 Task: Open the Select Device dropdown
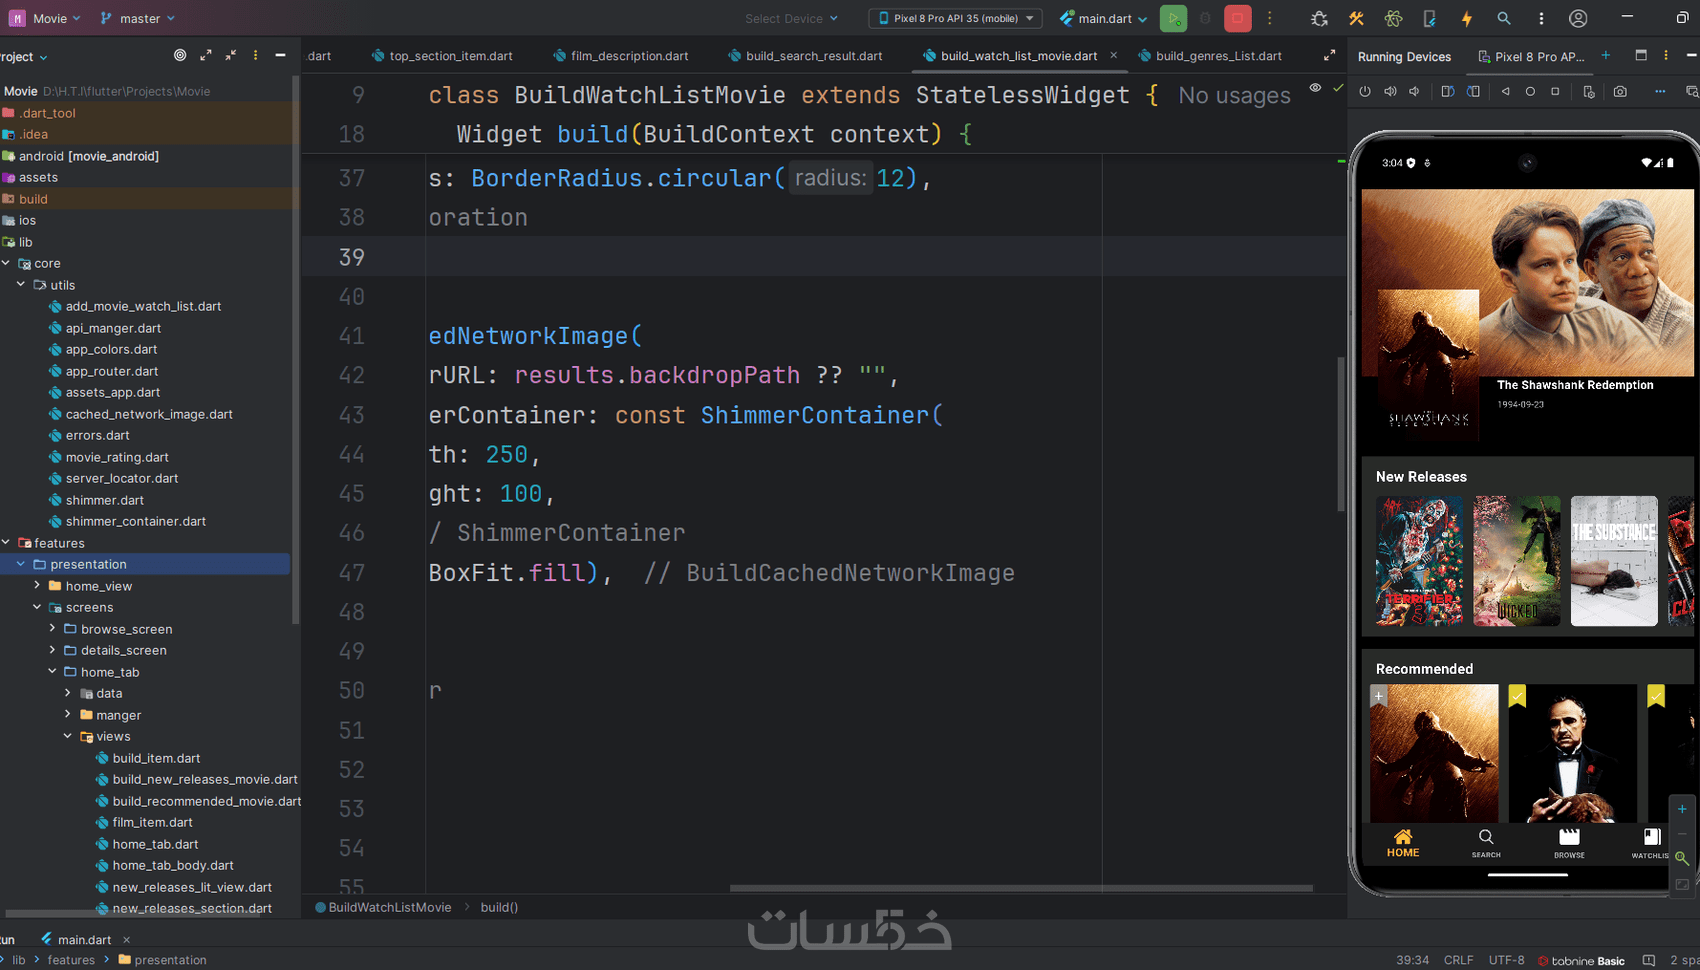[x=791, y=18]
